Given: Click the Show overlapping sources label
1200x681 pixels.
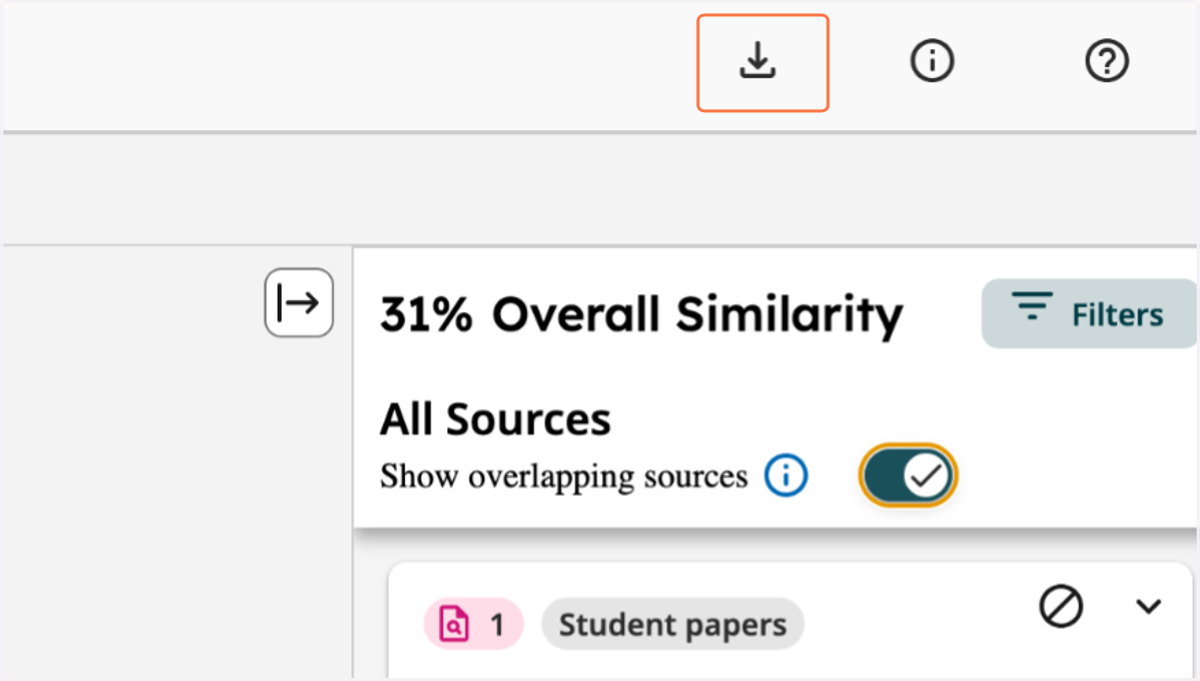Looking at the screenshot, I should pos(564,476).
